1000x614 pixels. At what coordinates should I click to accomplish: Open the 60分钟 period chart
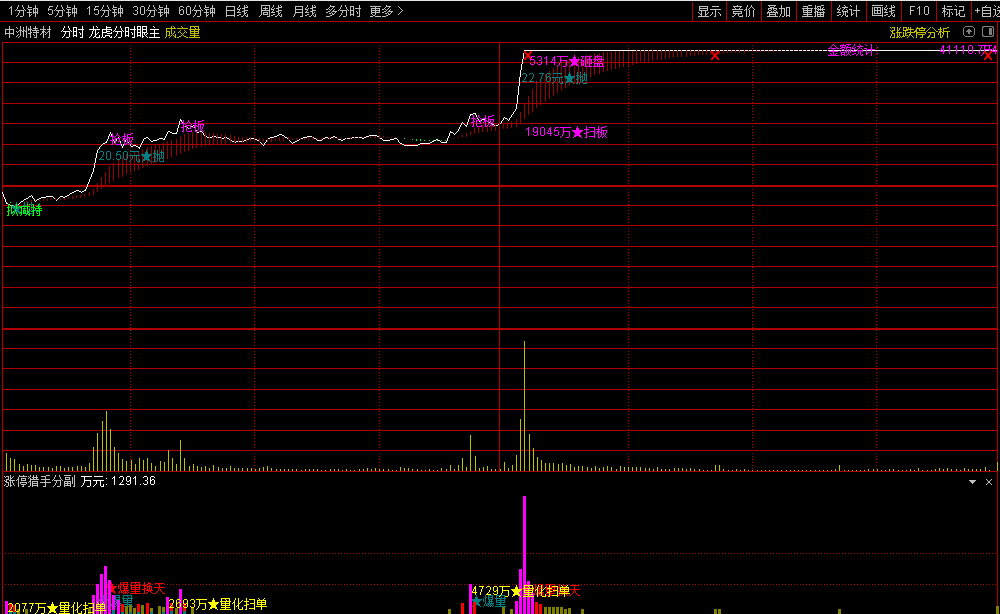(197, 11)
